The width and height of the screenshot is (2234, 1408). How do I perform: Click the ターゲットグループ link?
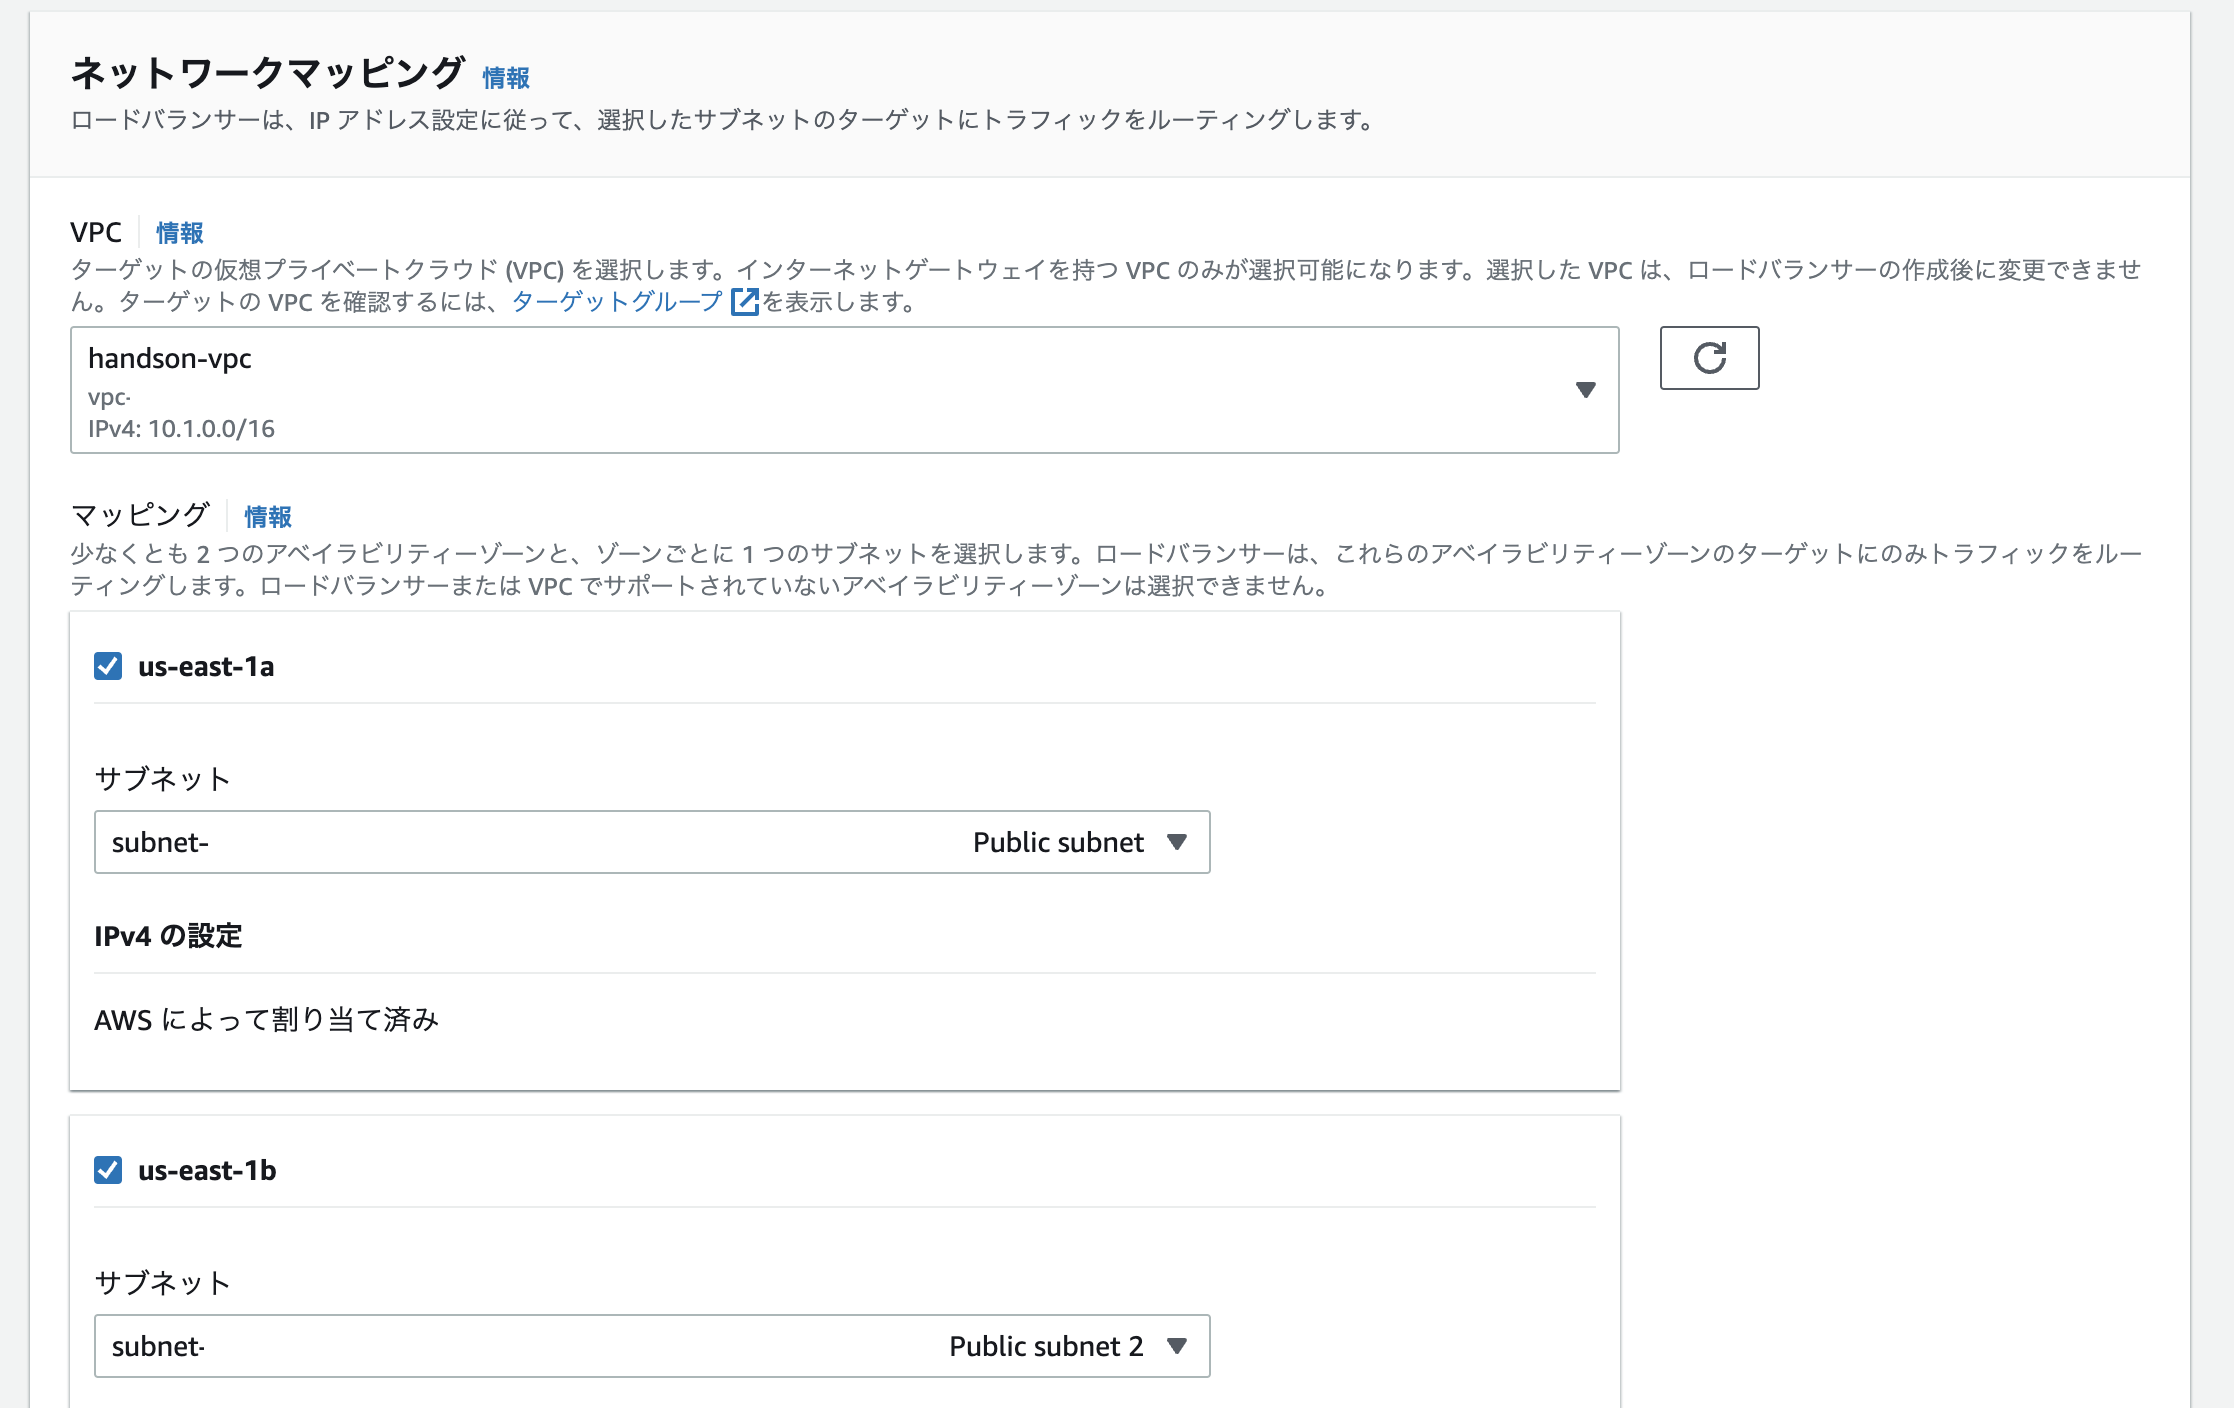point(615,300)
